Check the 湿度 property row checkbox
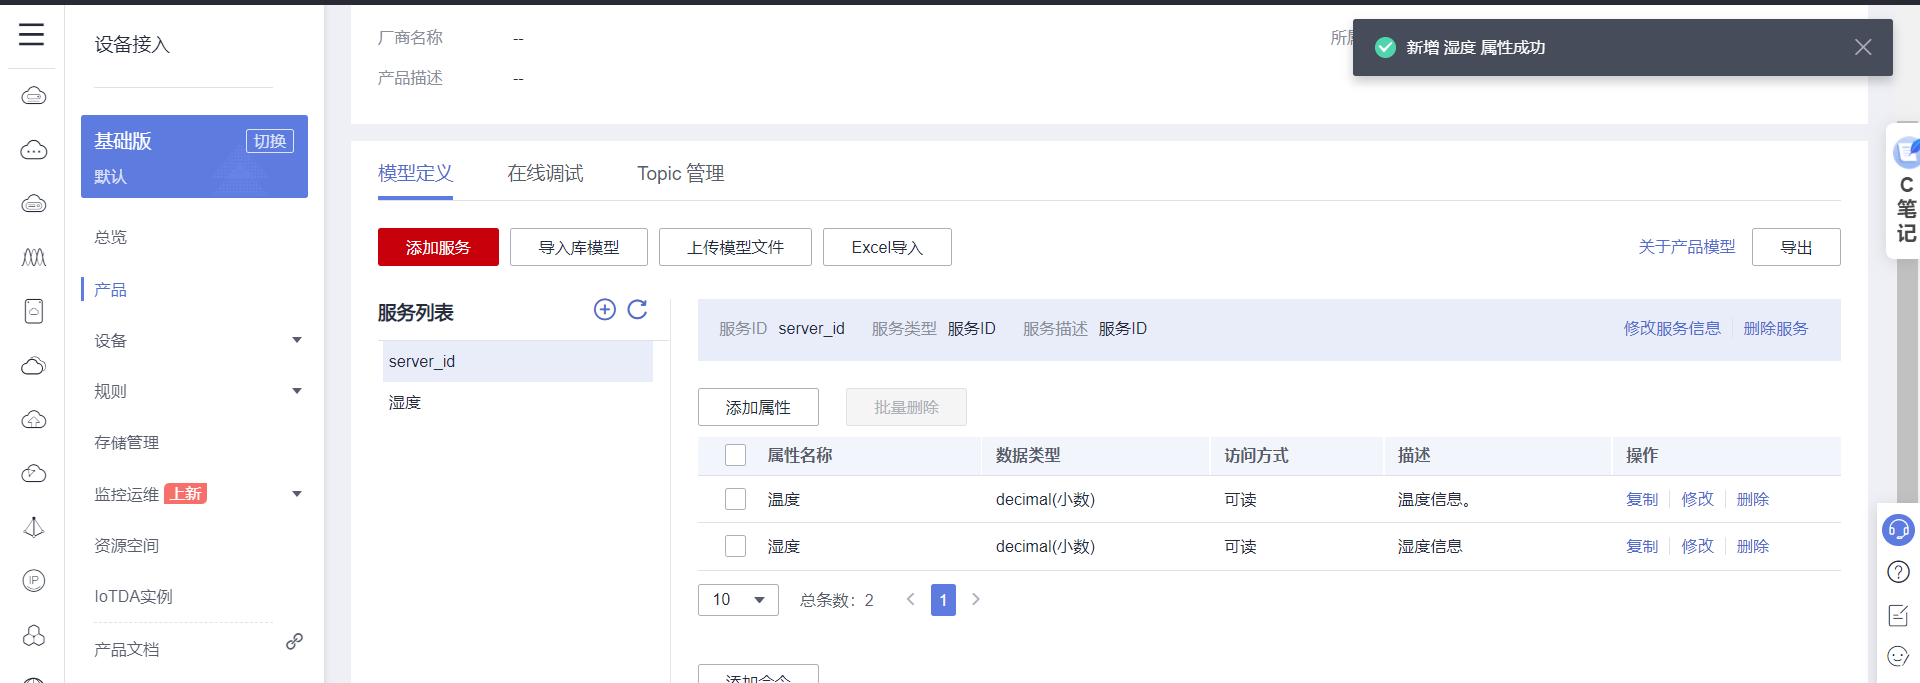 coord(736,546)
